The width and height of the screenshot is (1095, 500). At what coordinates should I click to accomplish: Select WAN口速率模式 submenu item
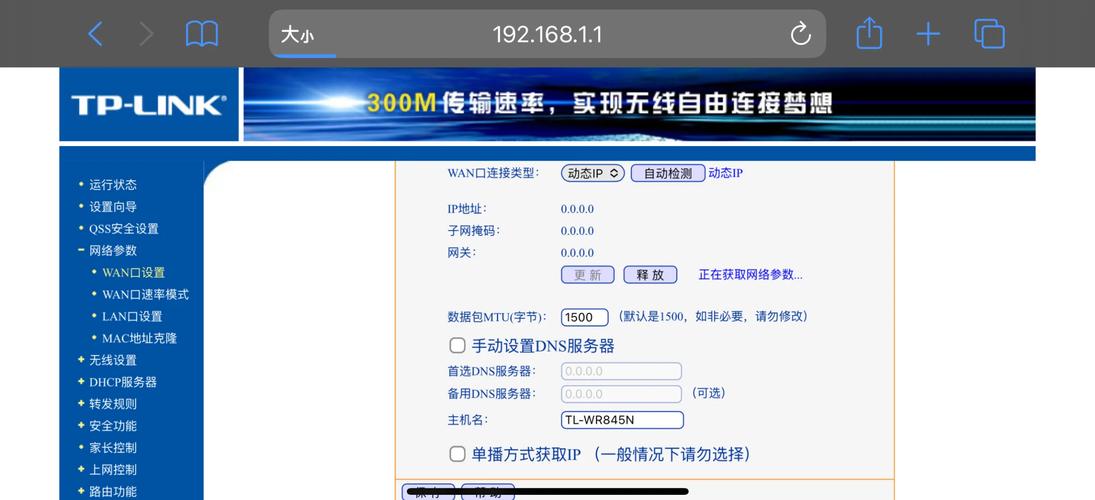pos(145,295)
